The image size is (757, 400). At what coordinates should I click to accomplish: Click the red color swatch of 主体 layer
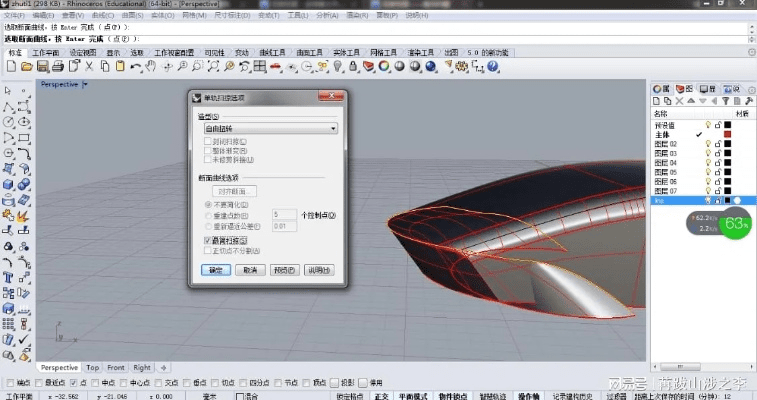pyautogui.click(x=728, y=134)
